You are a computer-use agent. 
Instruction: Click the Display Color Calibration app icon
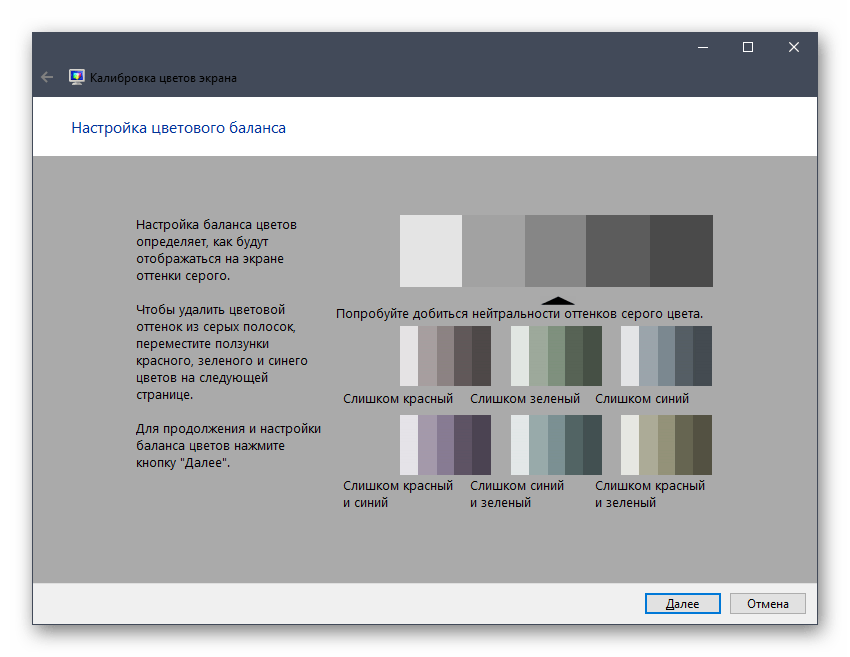pos(76,77)
